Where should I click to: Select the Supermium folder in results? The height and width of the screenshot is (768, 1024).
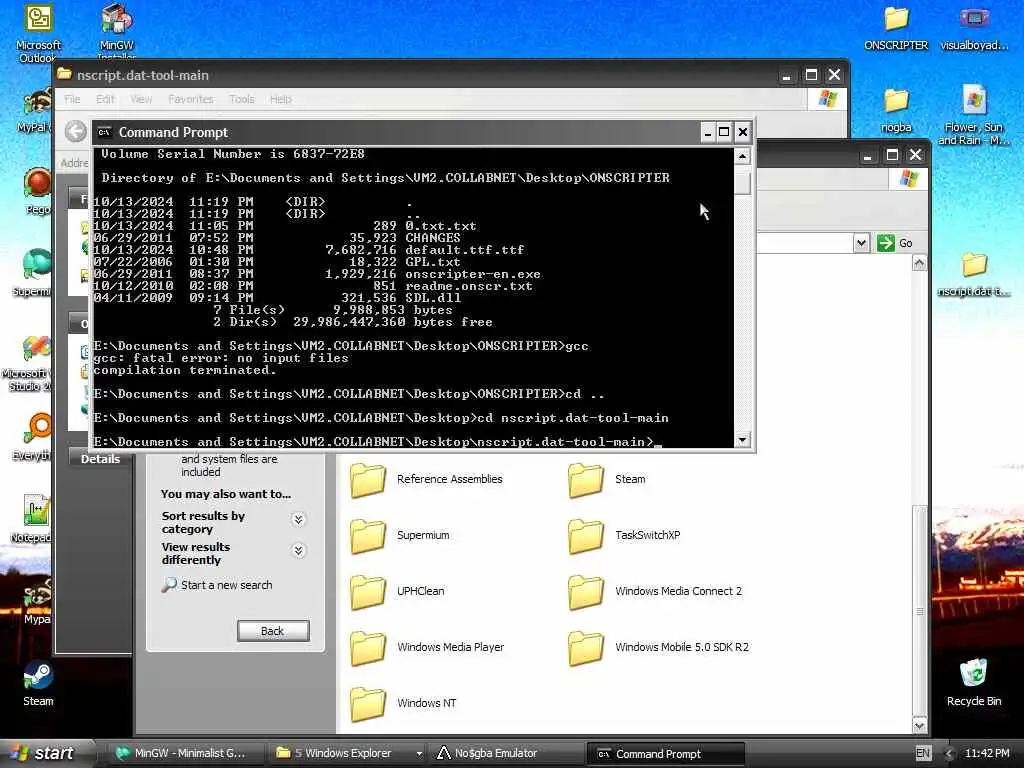[x=400, y=536]
